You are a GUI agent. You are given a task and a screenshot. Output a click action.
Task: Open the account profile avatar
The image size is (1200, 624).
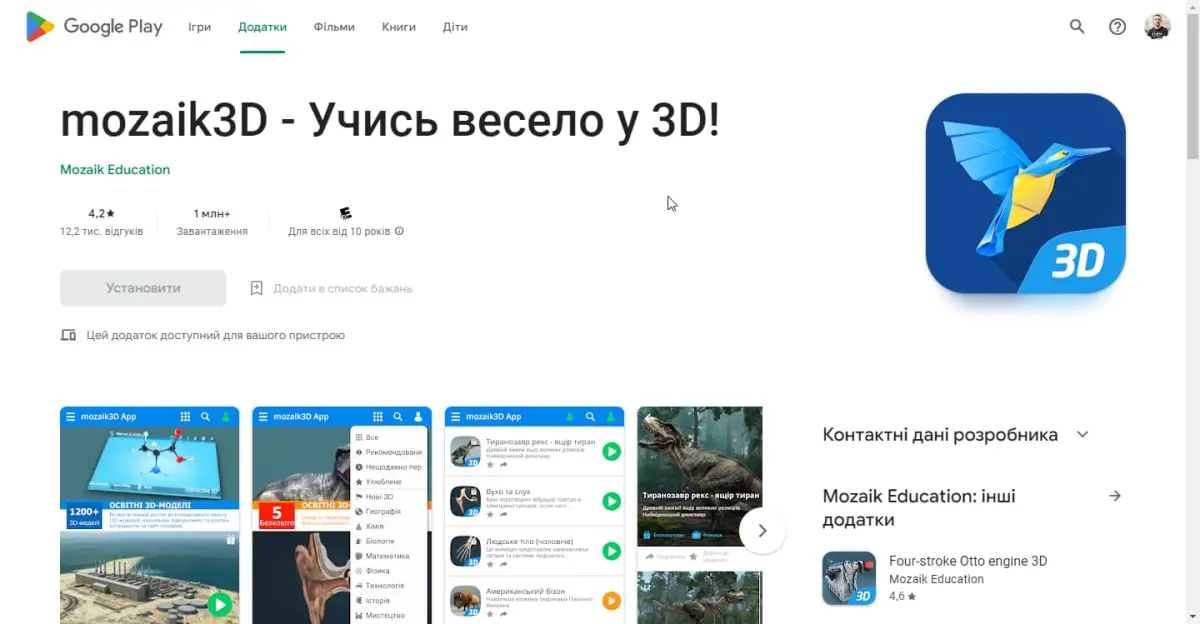(x=1158, y=27)
